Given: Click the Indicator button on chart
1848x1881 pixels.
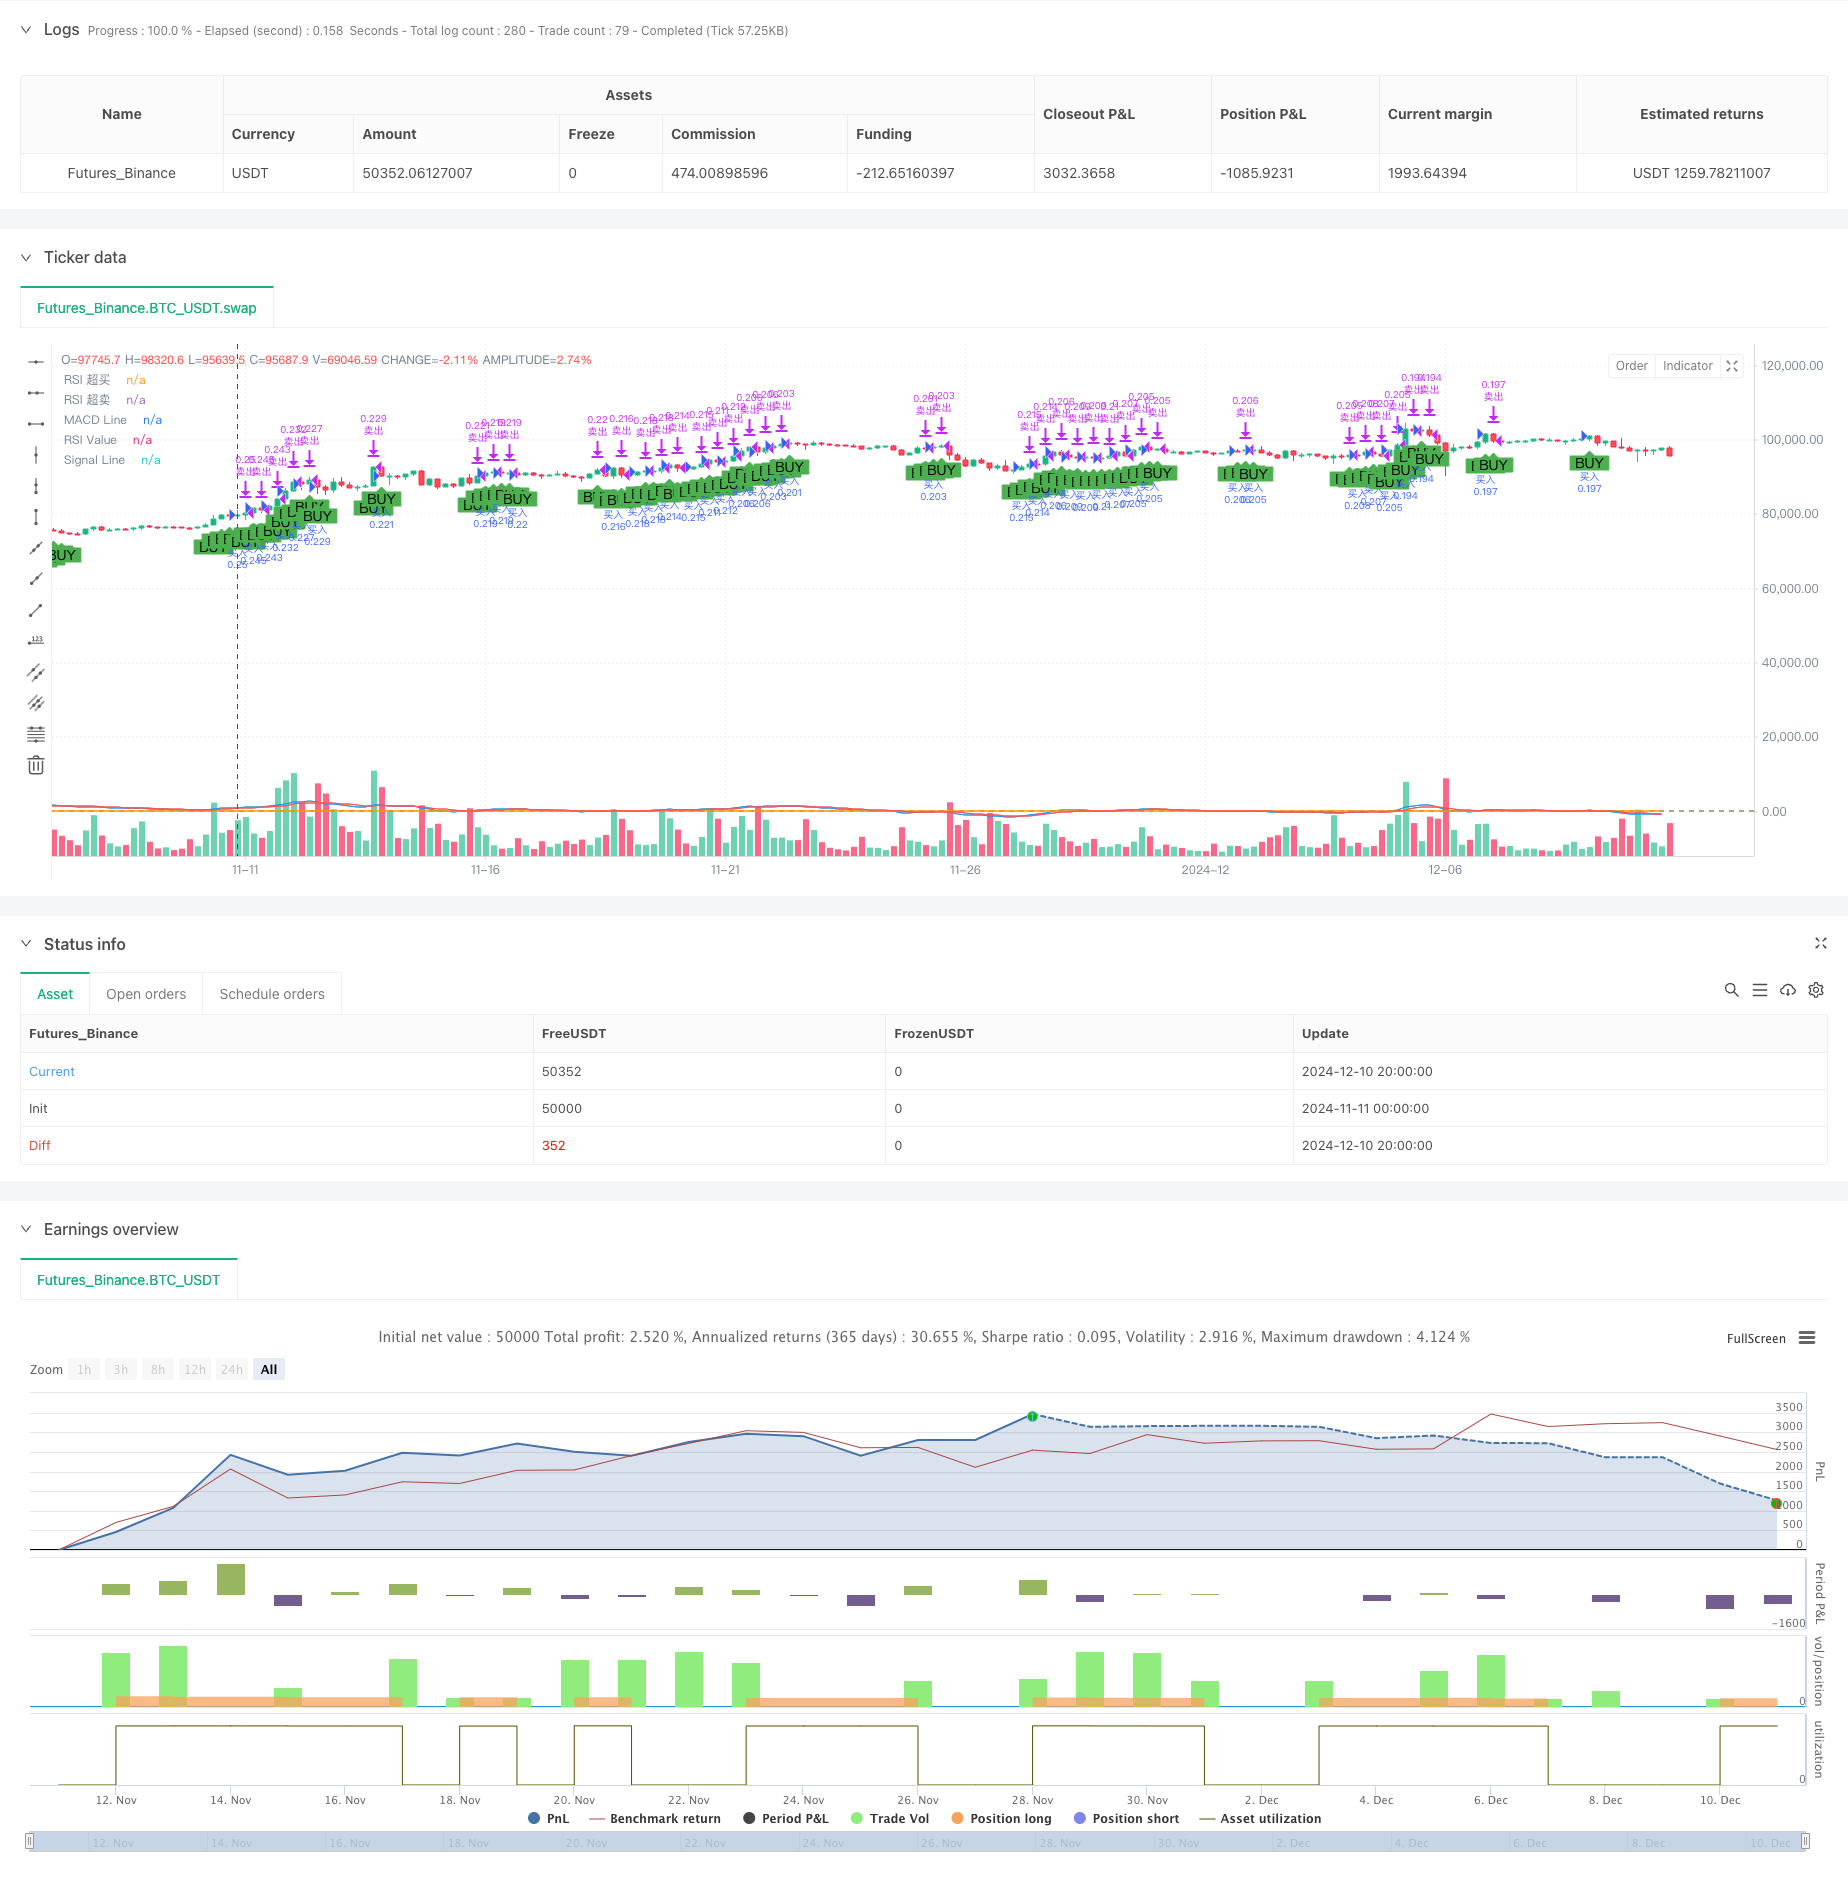Looking at the screenshot, I should (1687, 366).
